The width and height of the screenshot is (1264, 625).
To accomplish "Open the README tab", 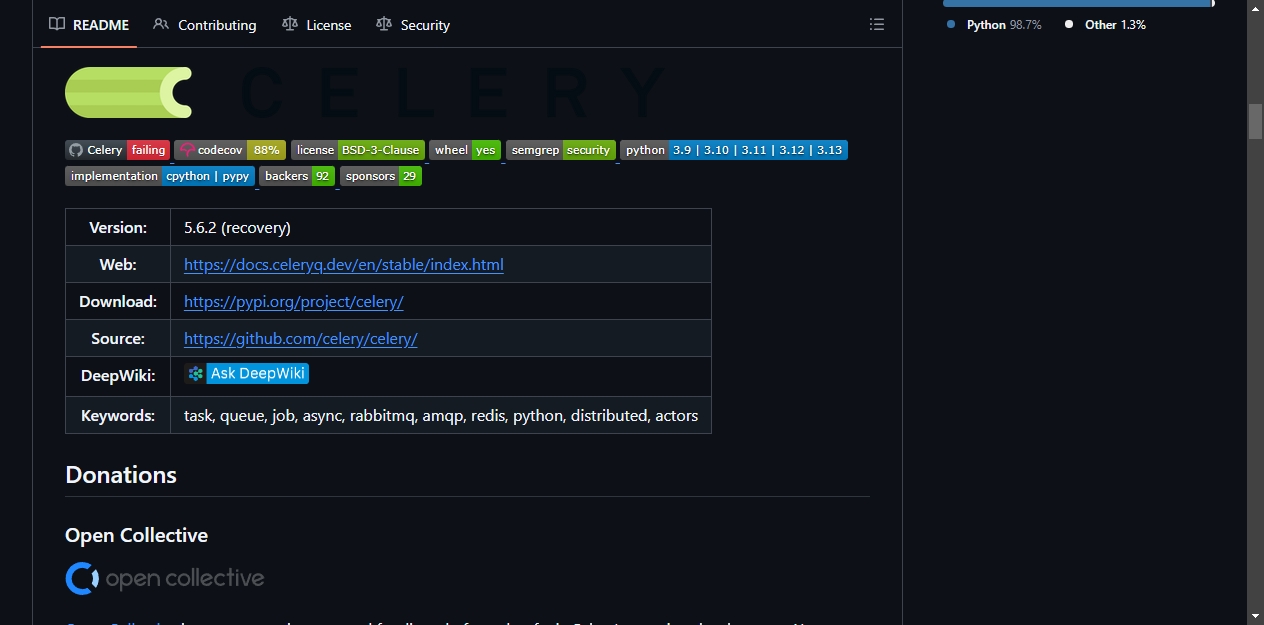I will click(x=89, y=25).
